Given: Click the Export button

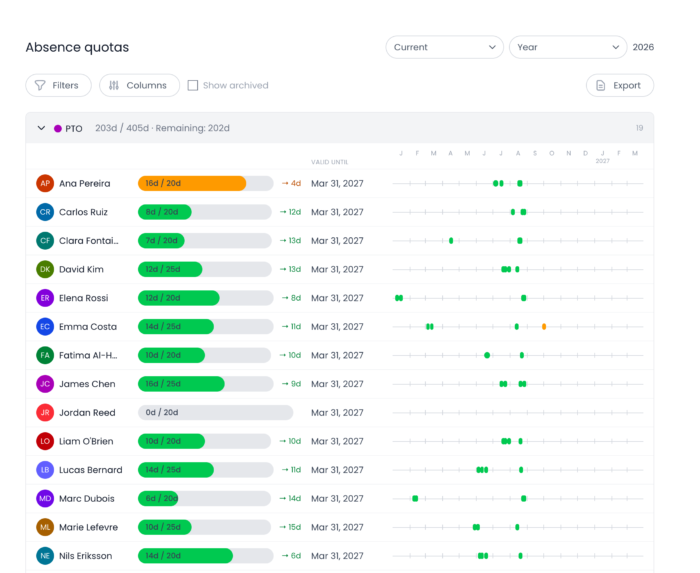Looking at the screenshot, I should (620, 85).
